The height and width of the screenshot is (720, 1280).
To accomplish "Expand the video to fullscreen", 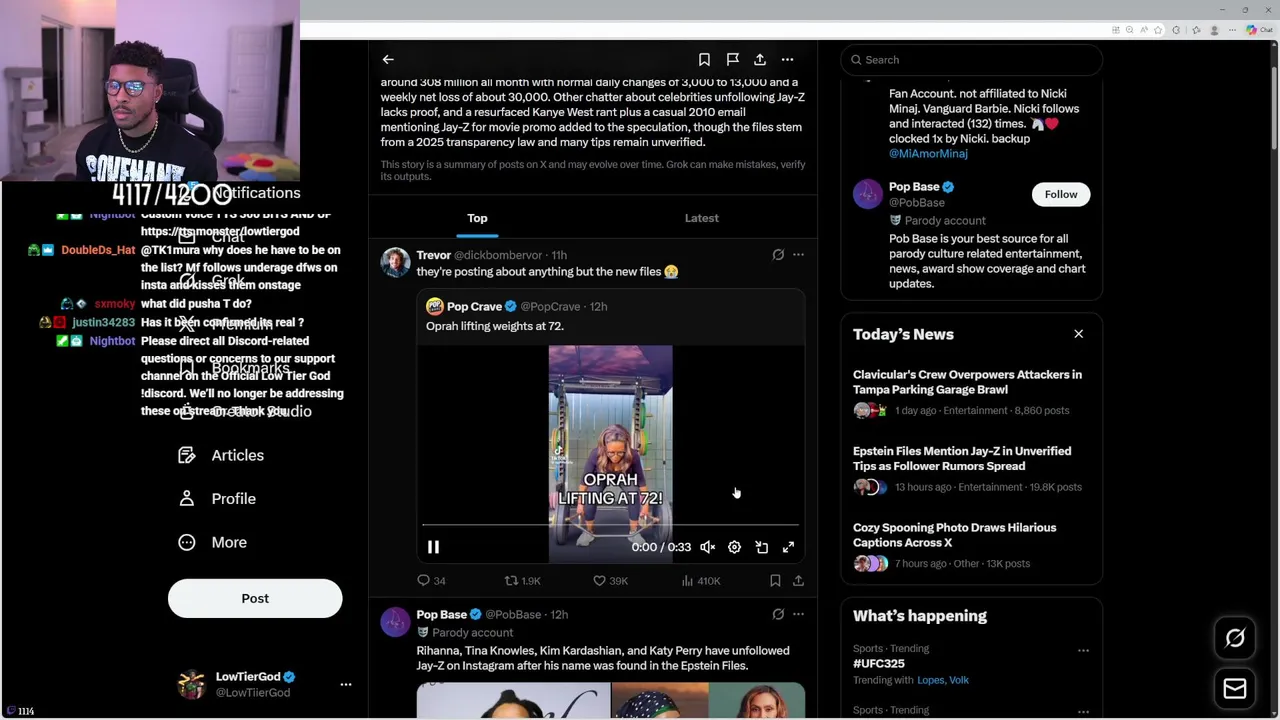I will [x=788, y=547].
